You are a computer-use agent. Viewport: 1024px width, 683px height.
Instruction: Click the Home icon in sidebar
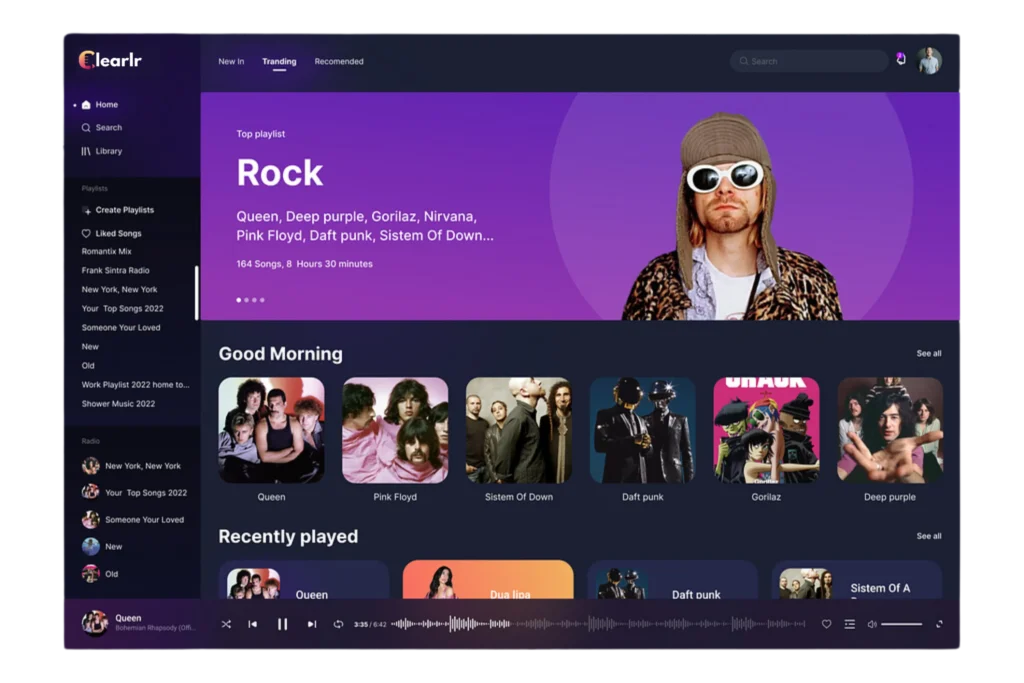click(x=86, y=105)
